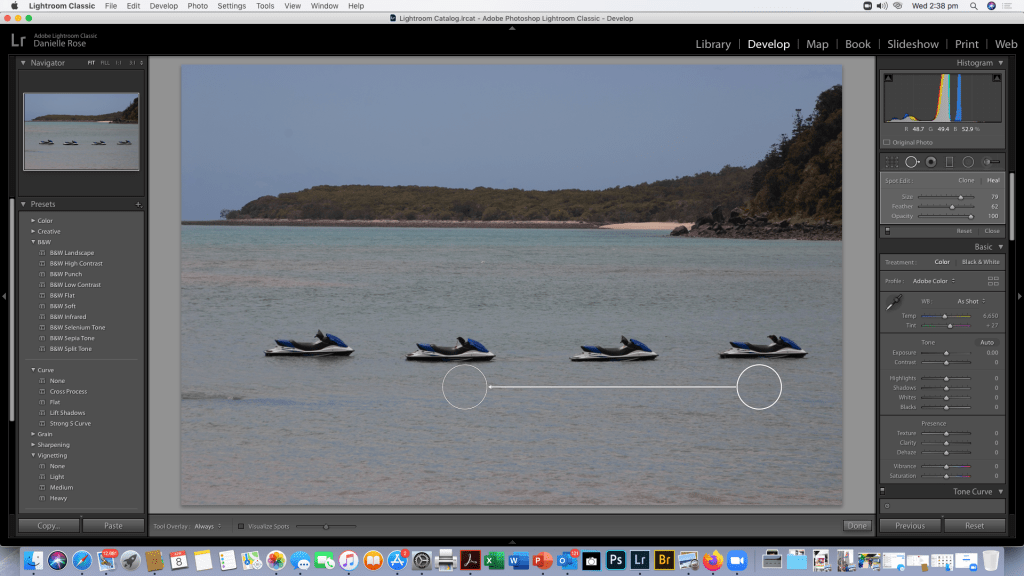This screenshot has height=576, width=1024.
Task: Switch to the Library module
Action: [713, 44]
